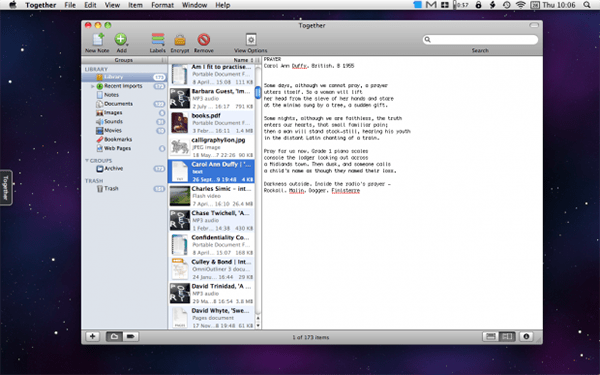Select the Chase Twichell MP3 item
Image resolution: width=600 pixels, height=375 pixels.
[x=211, y=221]
